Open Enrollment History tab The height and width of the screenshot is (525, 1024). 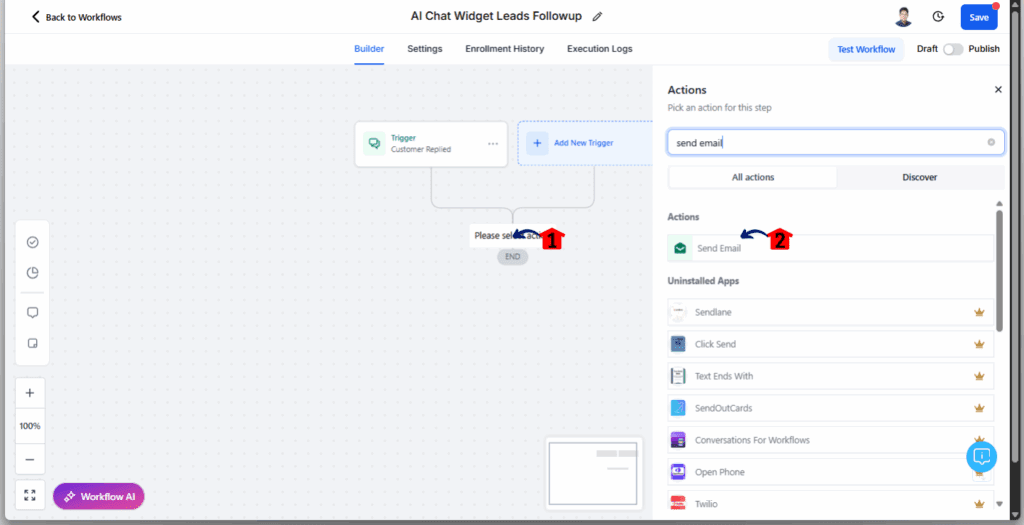tap(504, 49)
